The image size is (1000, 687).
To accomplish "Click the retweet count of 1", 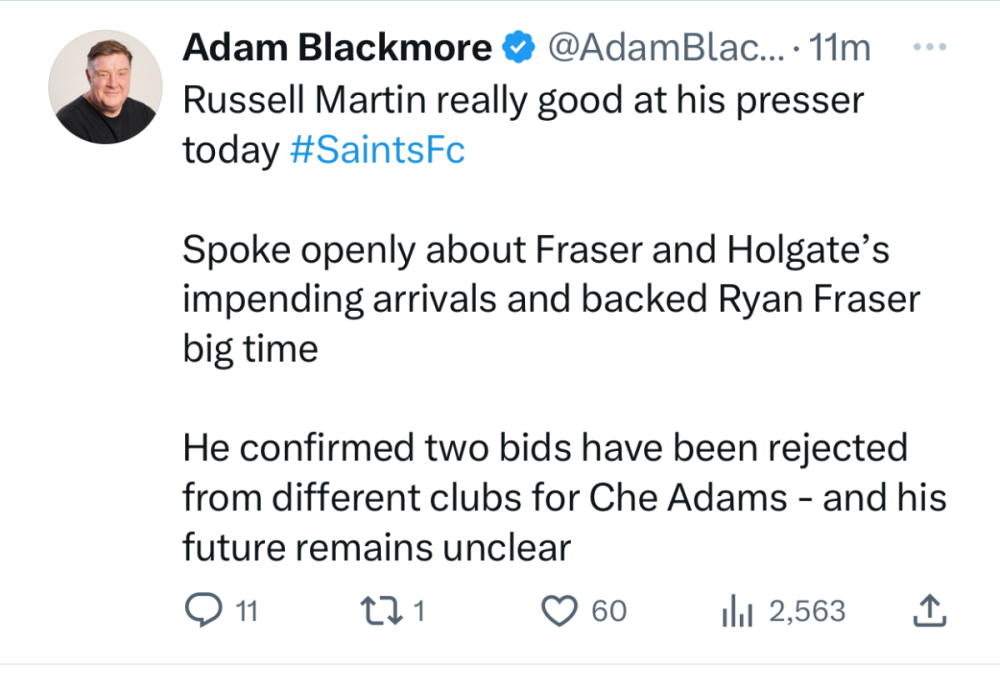I will coord(419,611).
